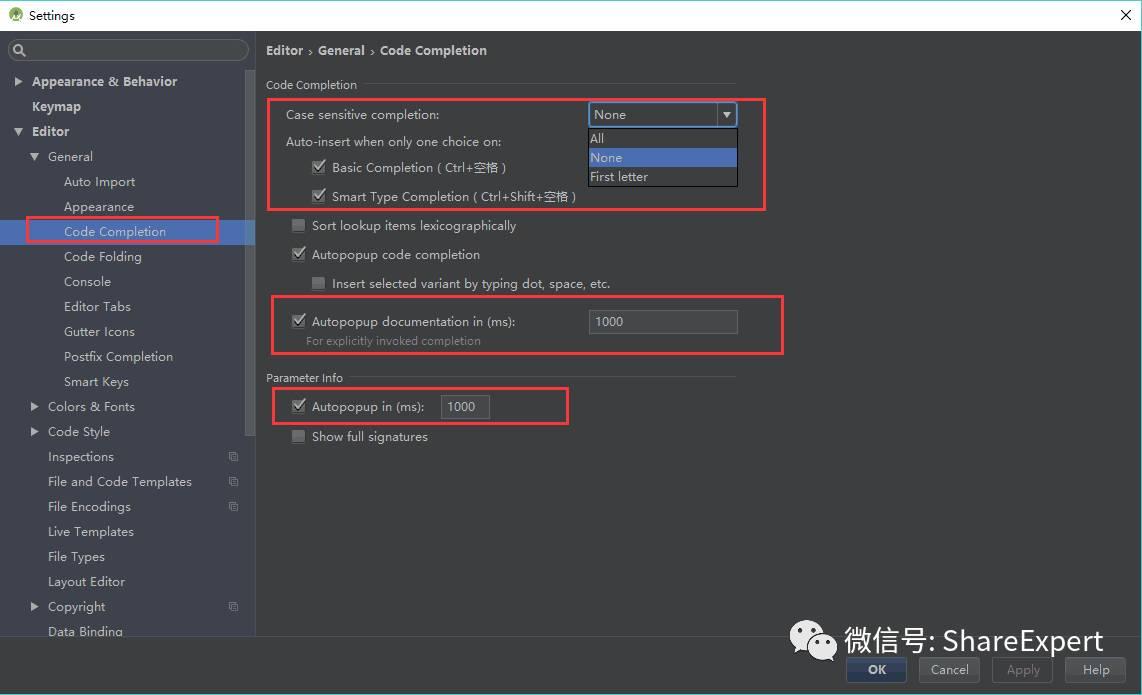
Task: Click the Help button
Action: coord(1095,670)
